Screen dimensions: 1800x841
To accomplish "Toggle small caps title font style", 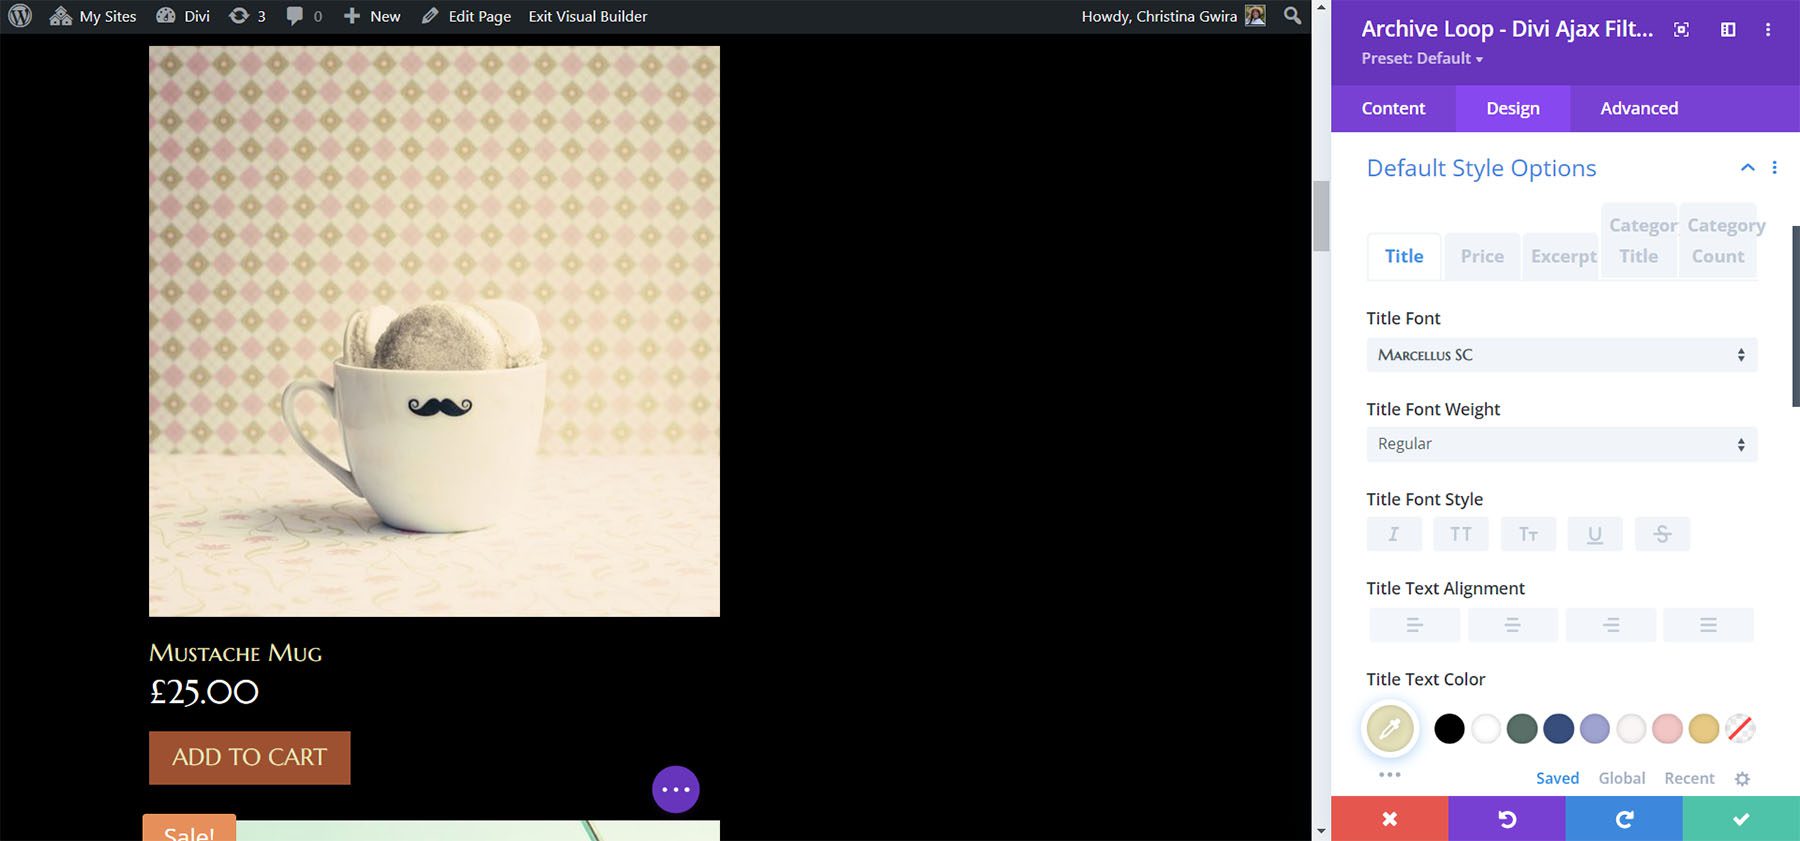I will (1528, 534).
